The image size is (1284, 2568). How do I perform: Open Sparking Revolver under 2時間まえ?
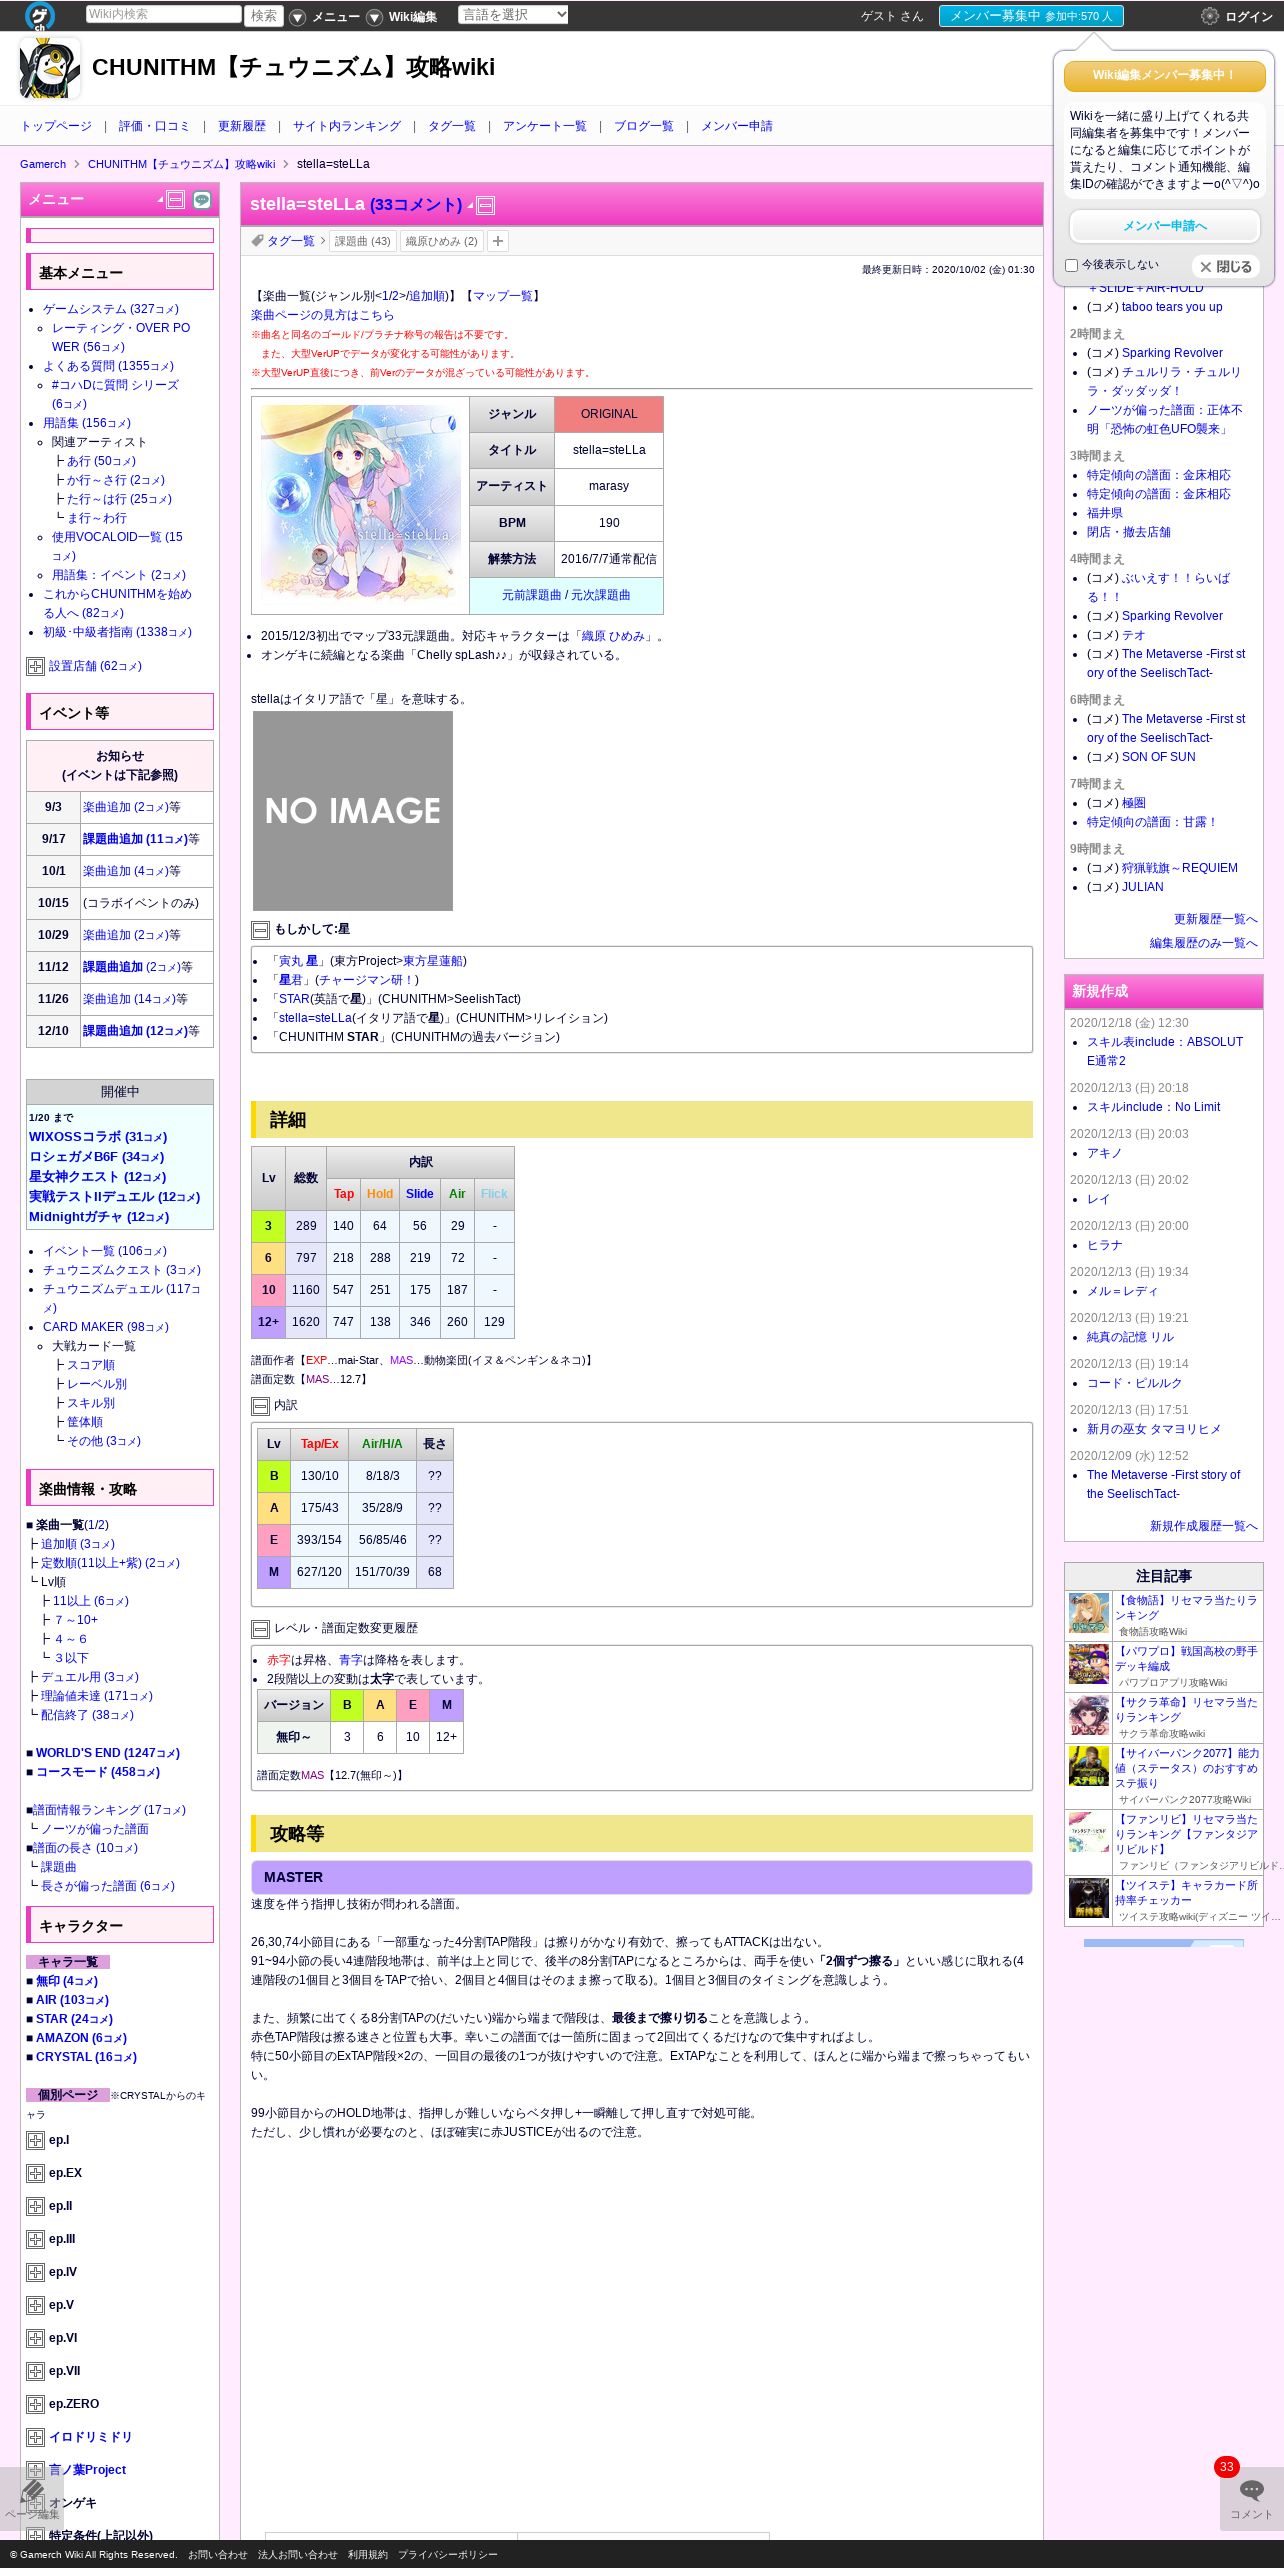(1172, 353)
